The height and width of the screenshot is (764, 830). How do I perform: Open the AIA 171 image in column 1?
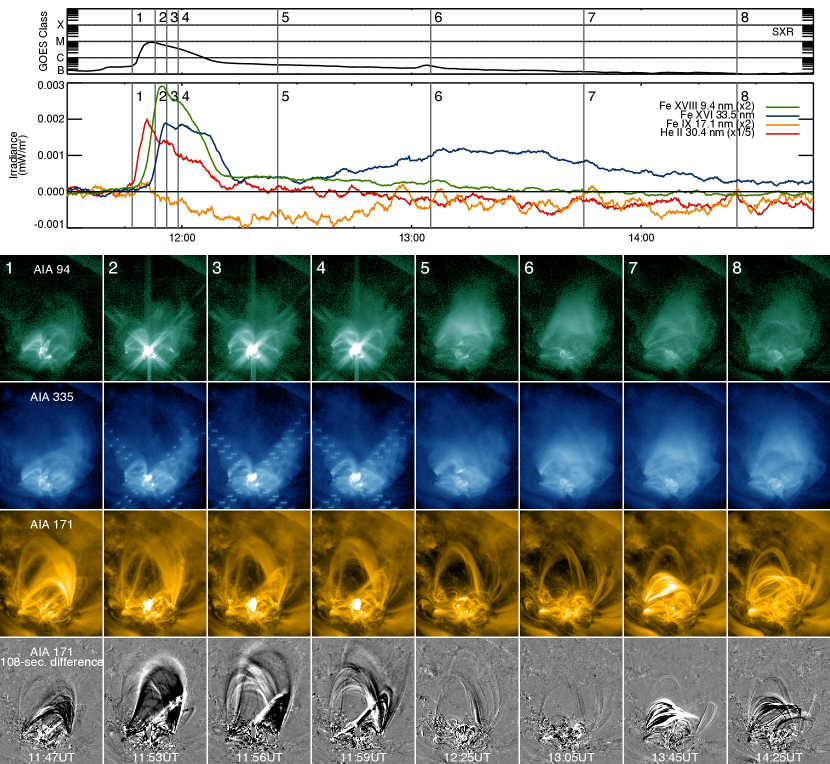52,574
